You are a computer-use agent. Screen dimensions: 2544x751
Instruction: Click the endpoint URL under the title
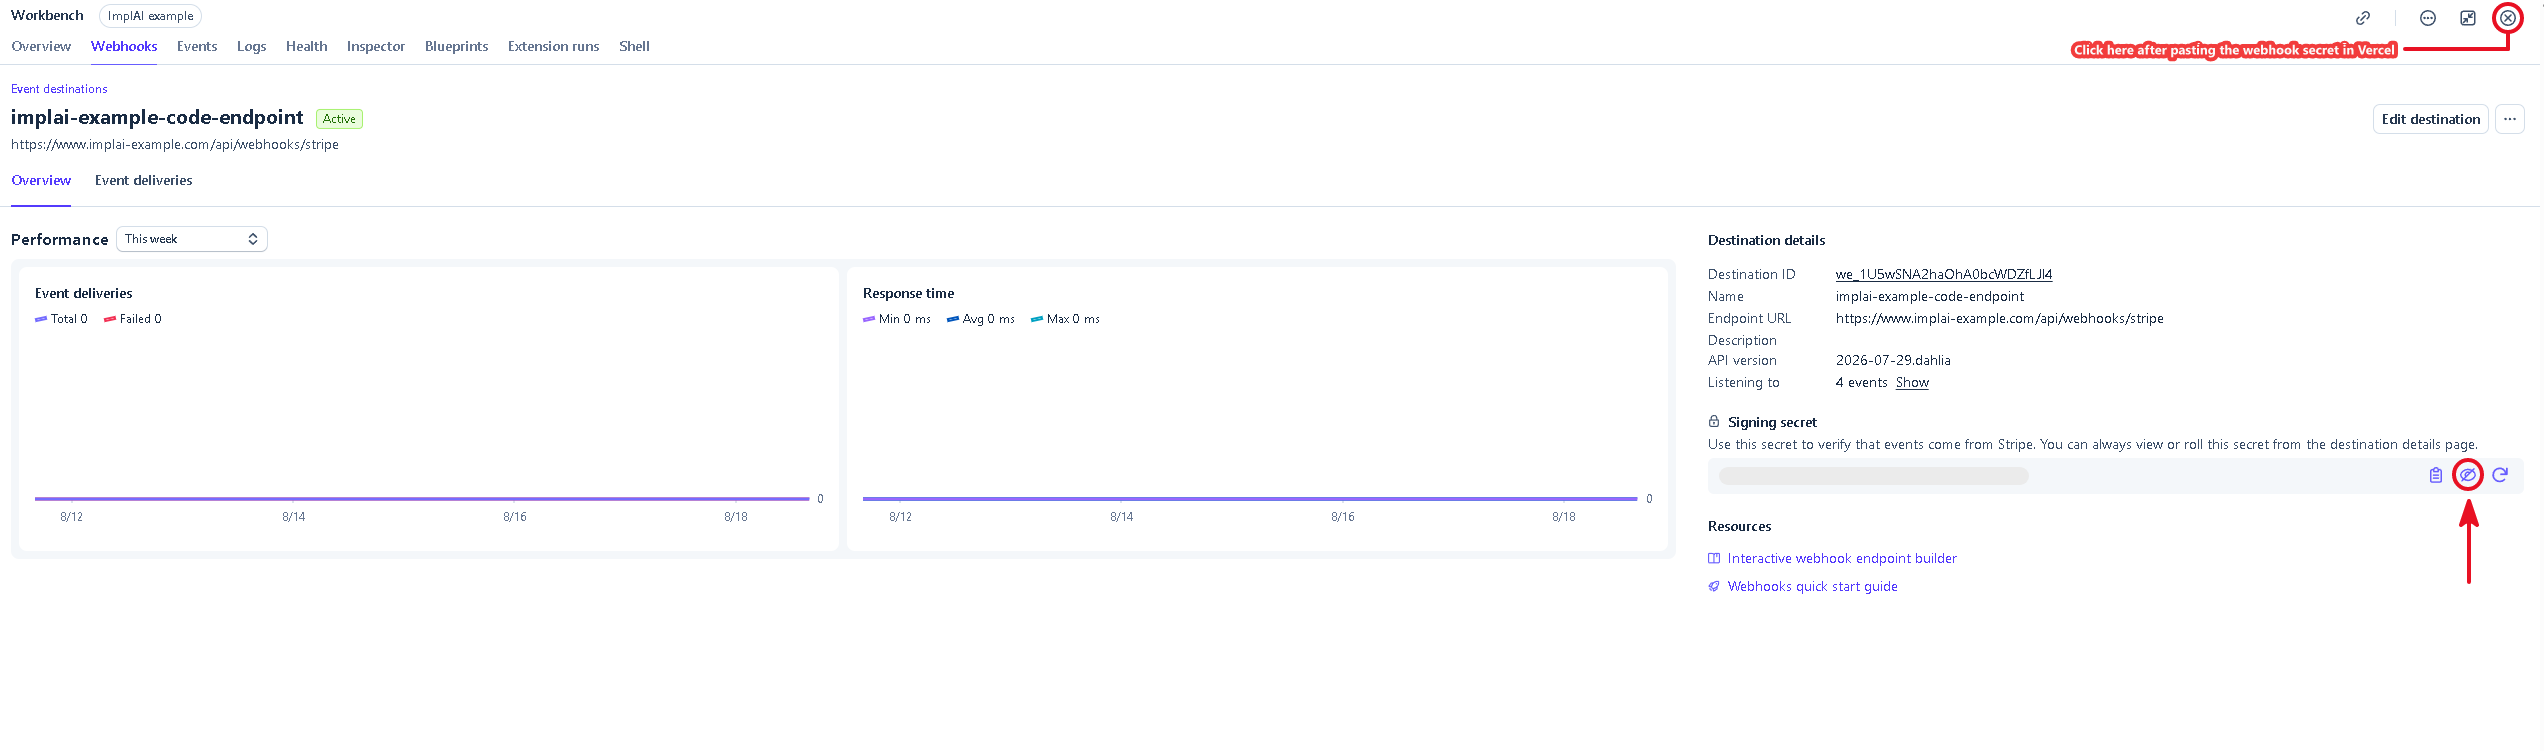[175, 145]
